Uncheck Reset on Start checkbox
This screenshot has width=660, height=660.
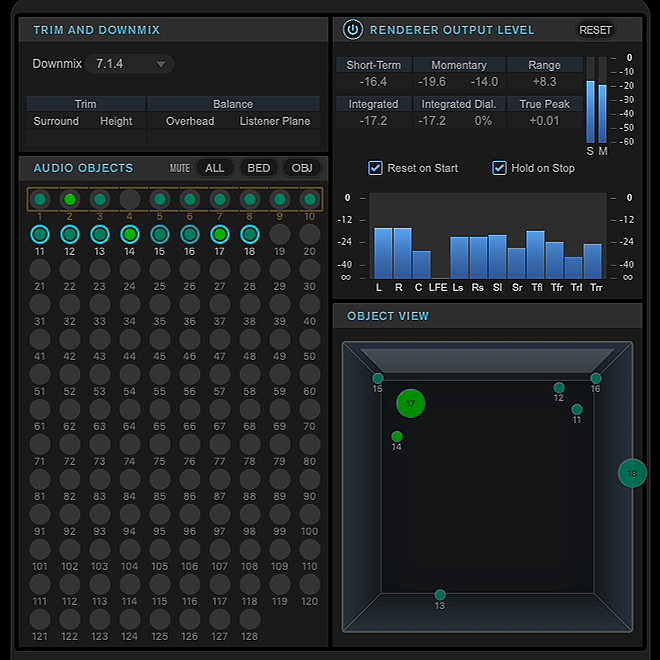[x=375, y=168]
